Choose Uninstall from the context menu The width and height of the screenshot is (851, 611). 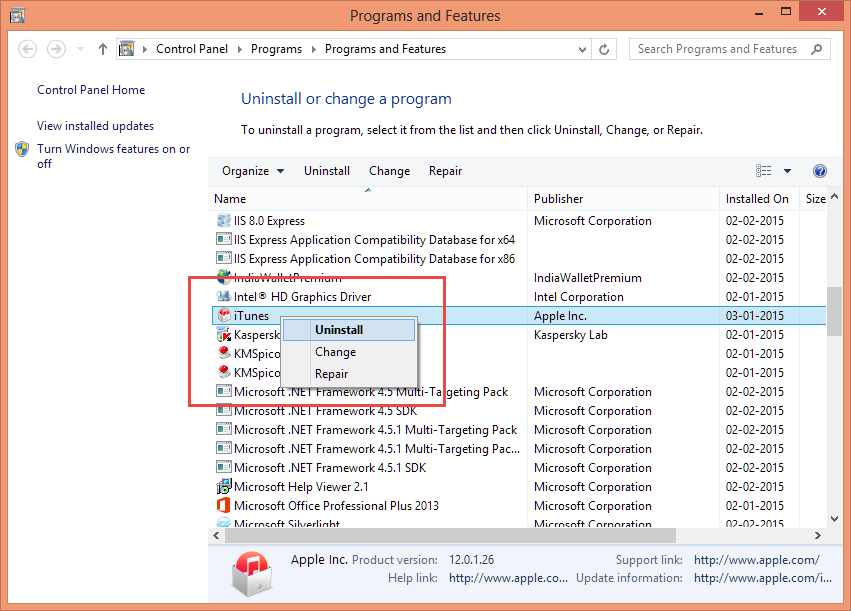349,330
